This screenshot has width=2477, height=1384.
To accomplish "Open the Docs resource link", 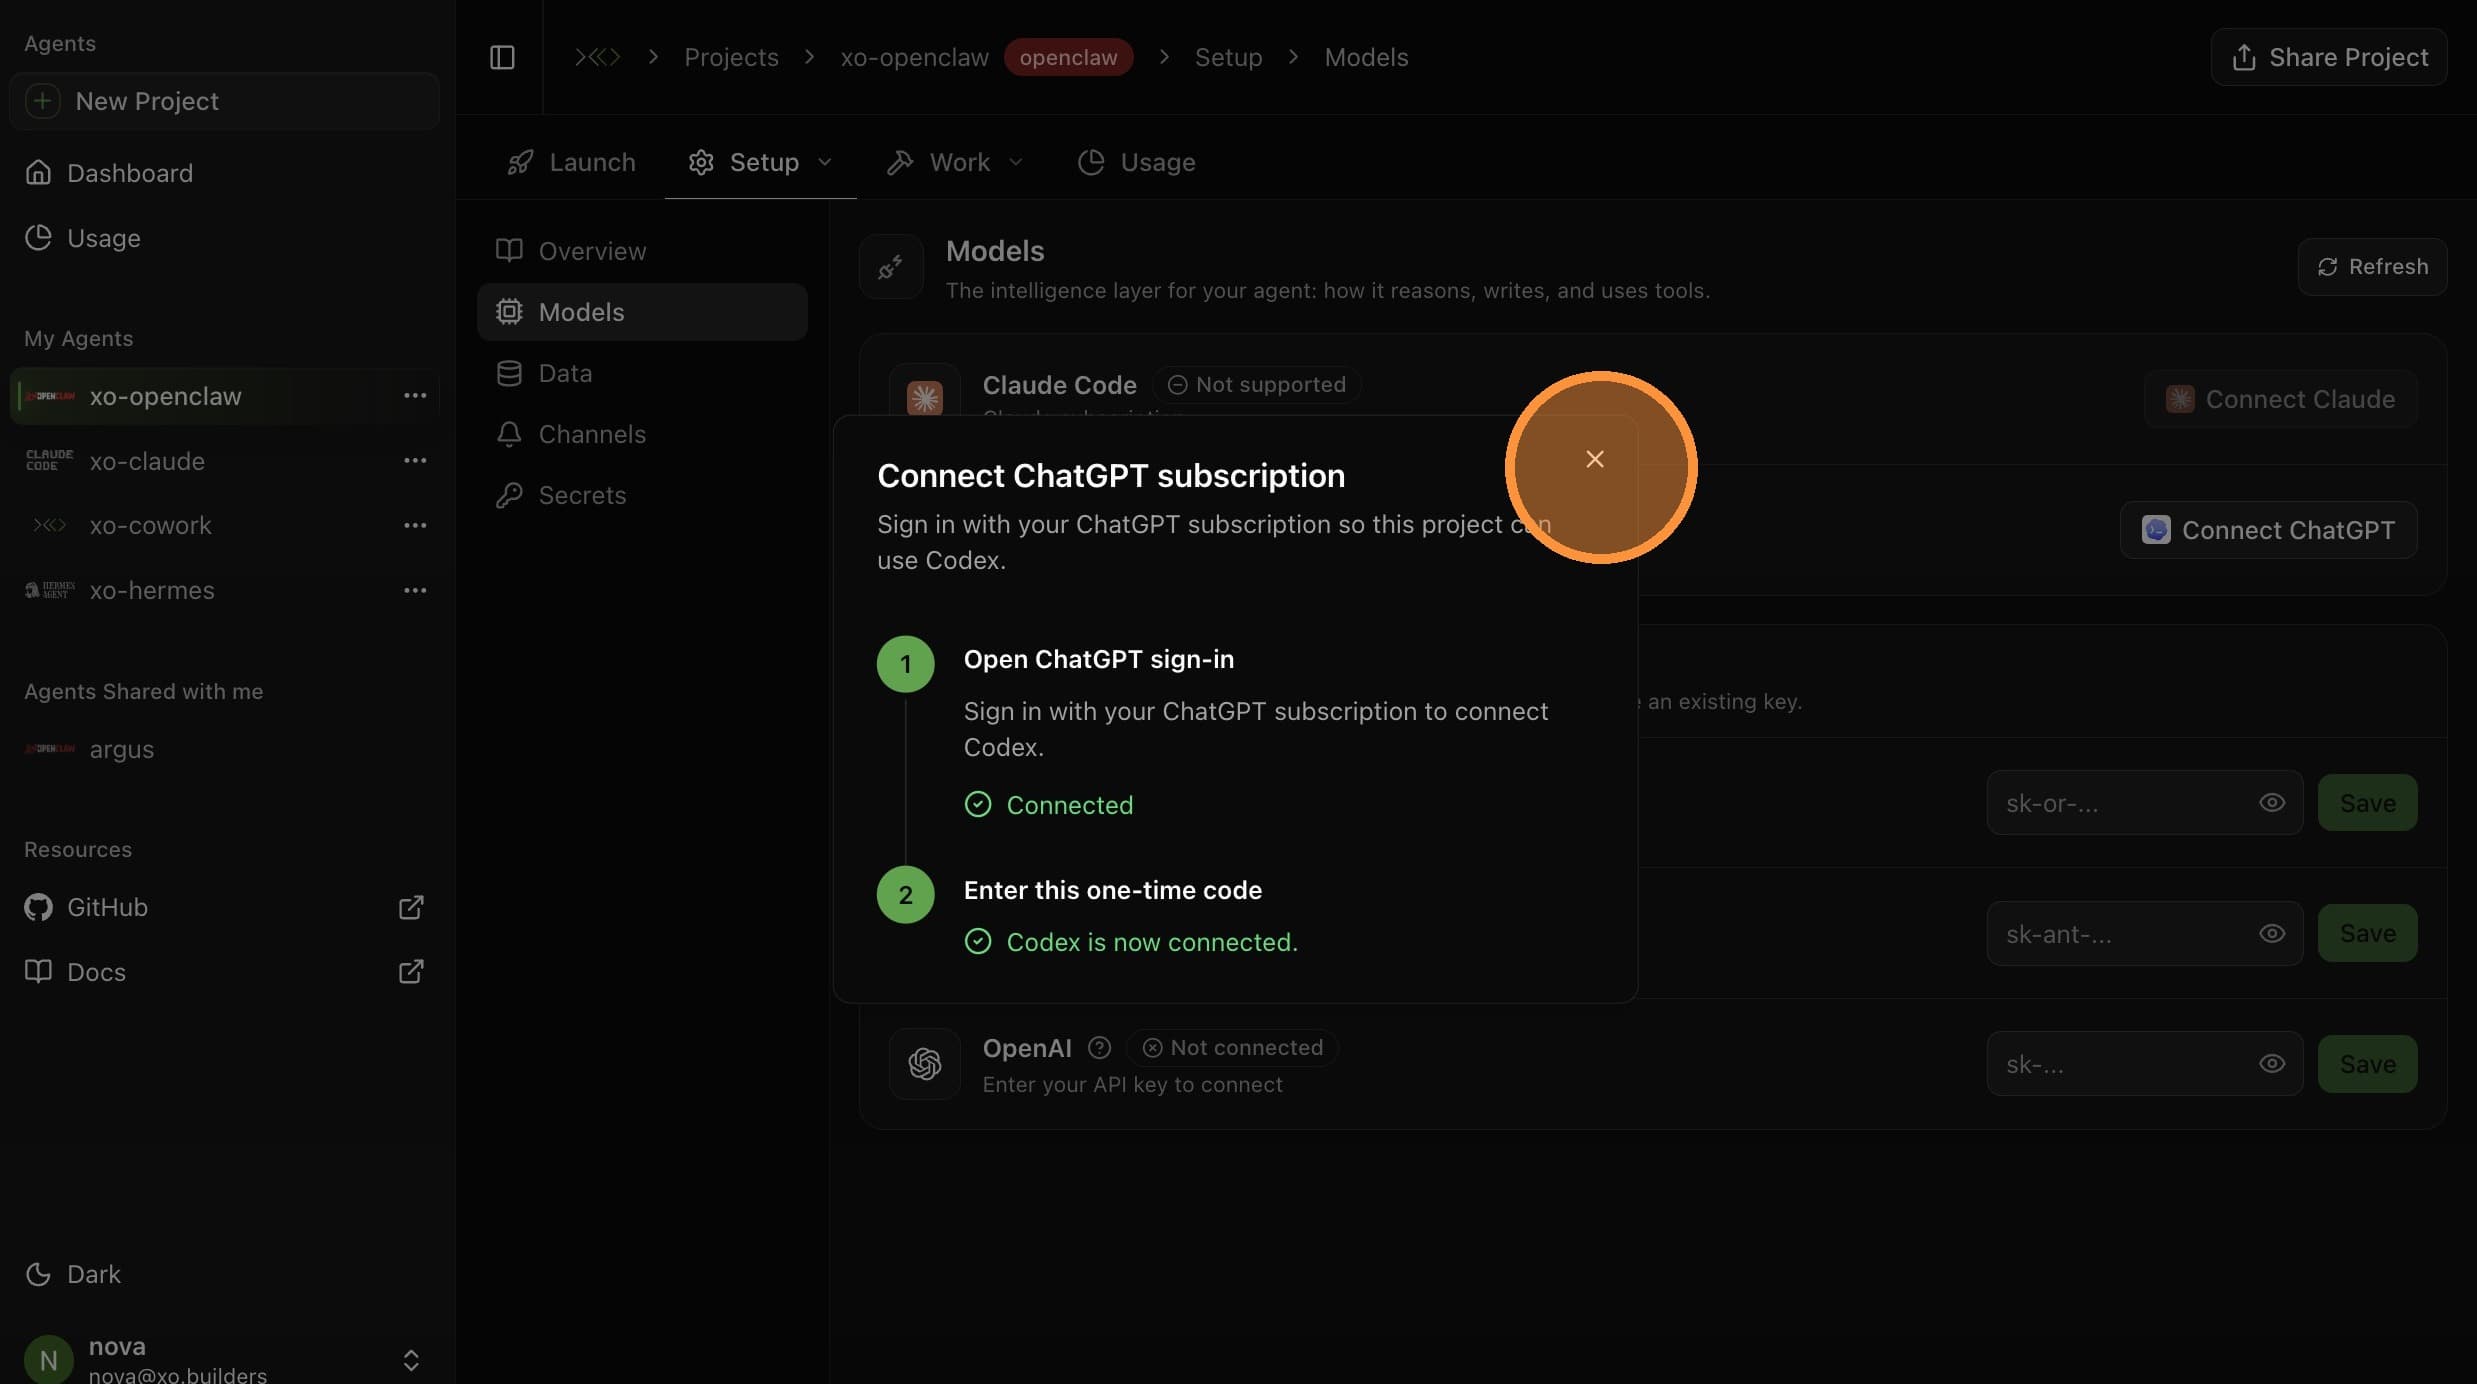I will tap(96, 972).
